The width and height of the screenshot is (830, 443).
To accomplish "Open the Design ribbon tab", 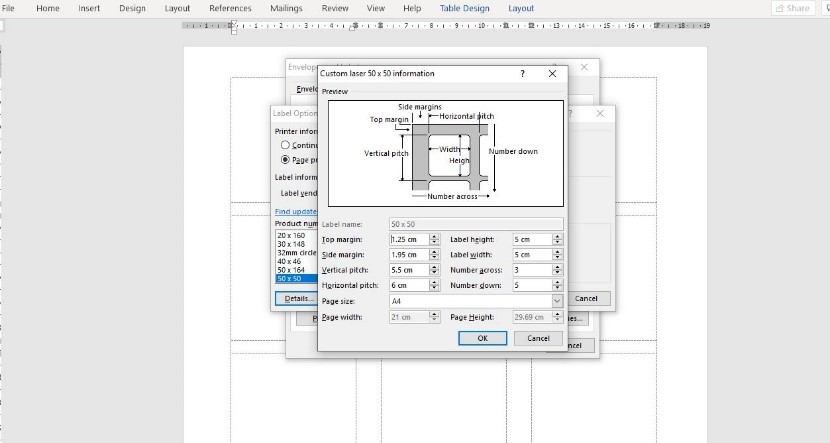I will (132, 8).
